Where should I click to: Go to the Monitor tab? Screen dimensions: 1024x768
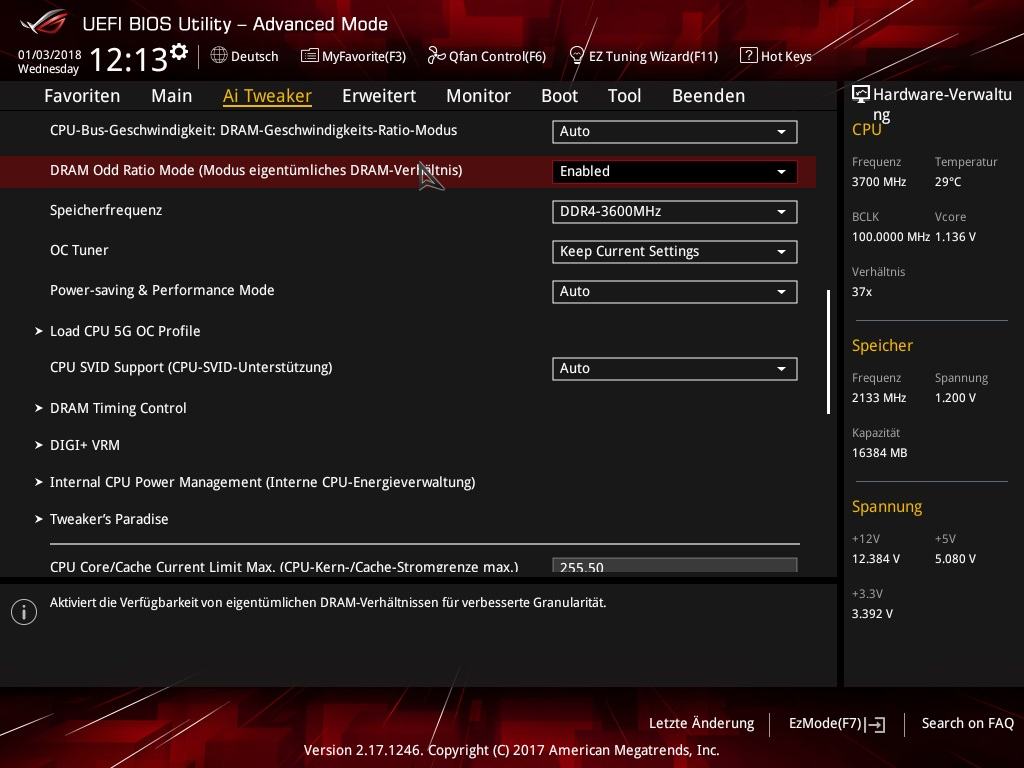tap(479, 96)
